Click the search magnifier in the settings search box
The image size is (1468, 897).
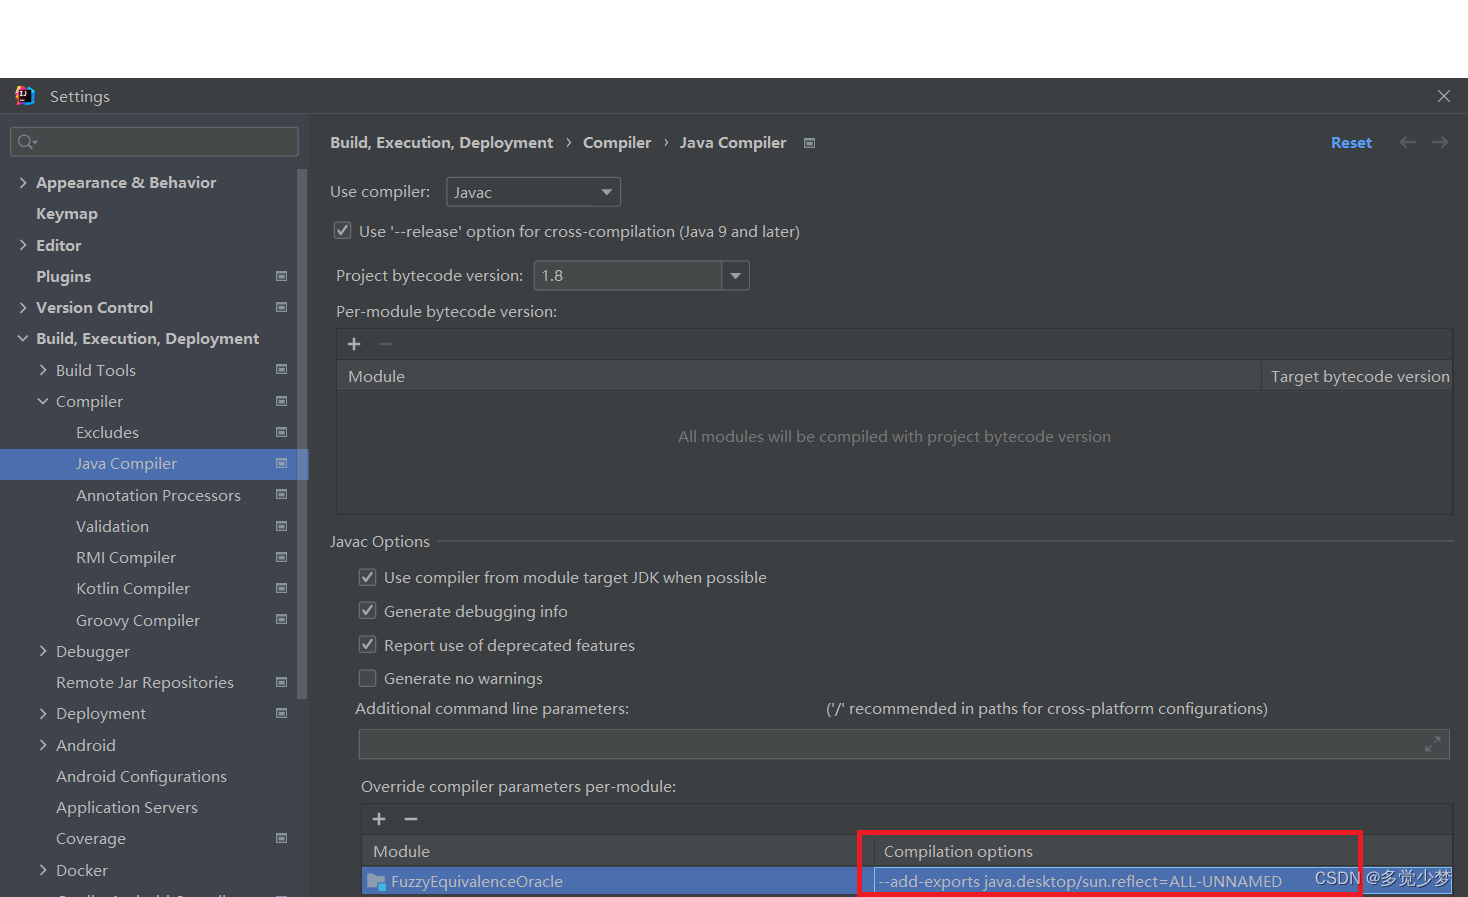pyautogui.click(x=26, y=141)
